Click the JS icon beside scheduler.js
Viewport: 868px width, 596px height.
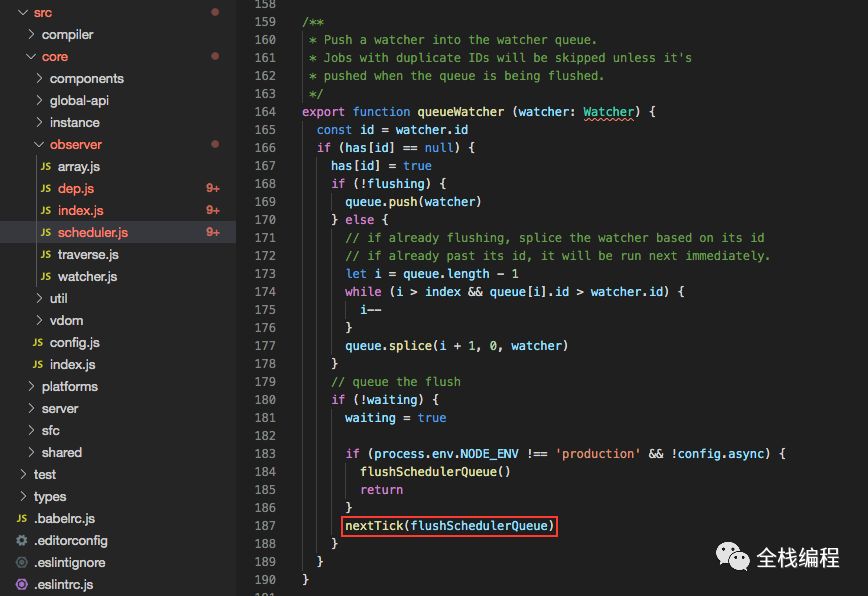pos(46,232)
